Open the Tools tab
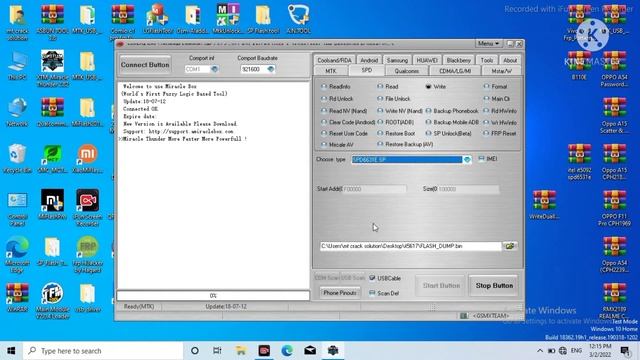This screenshot has width=640, height=360. tap(487, 60)
